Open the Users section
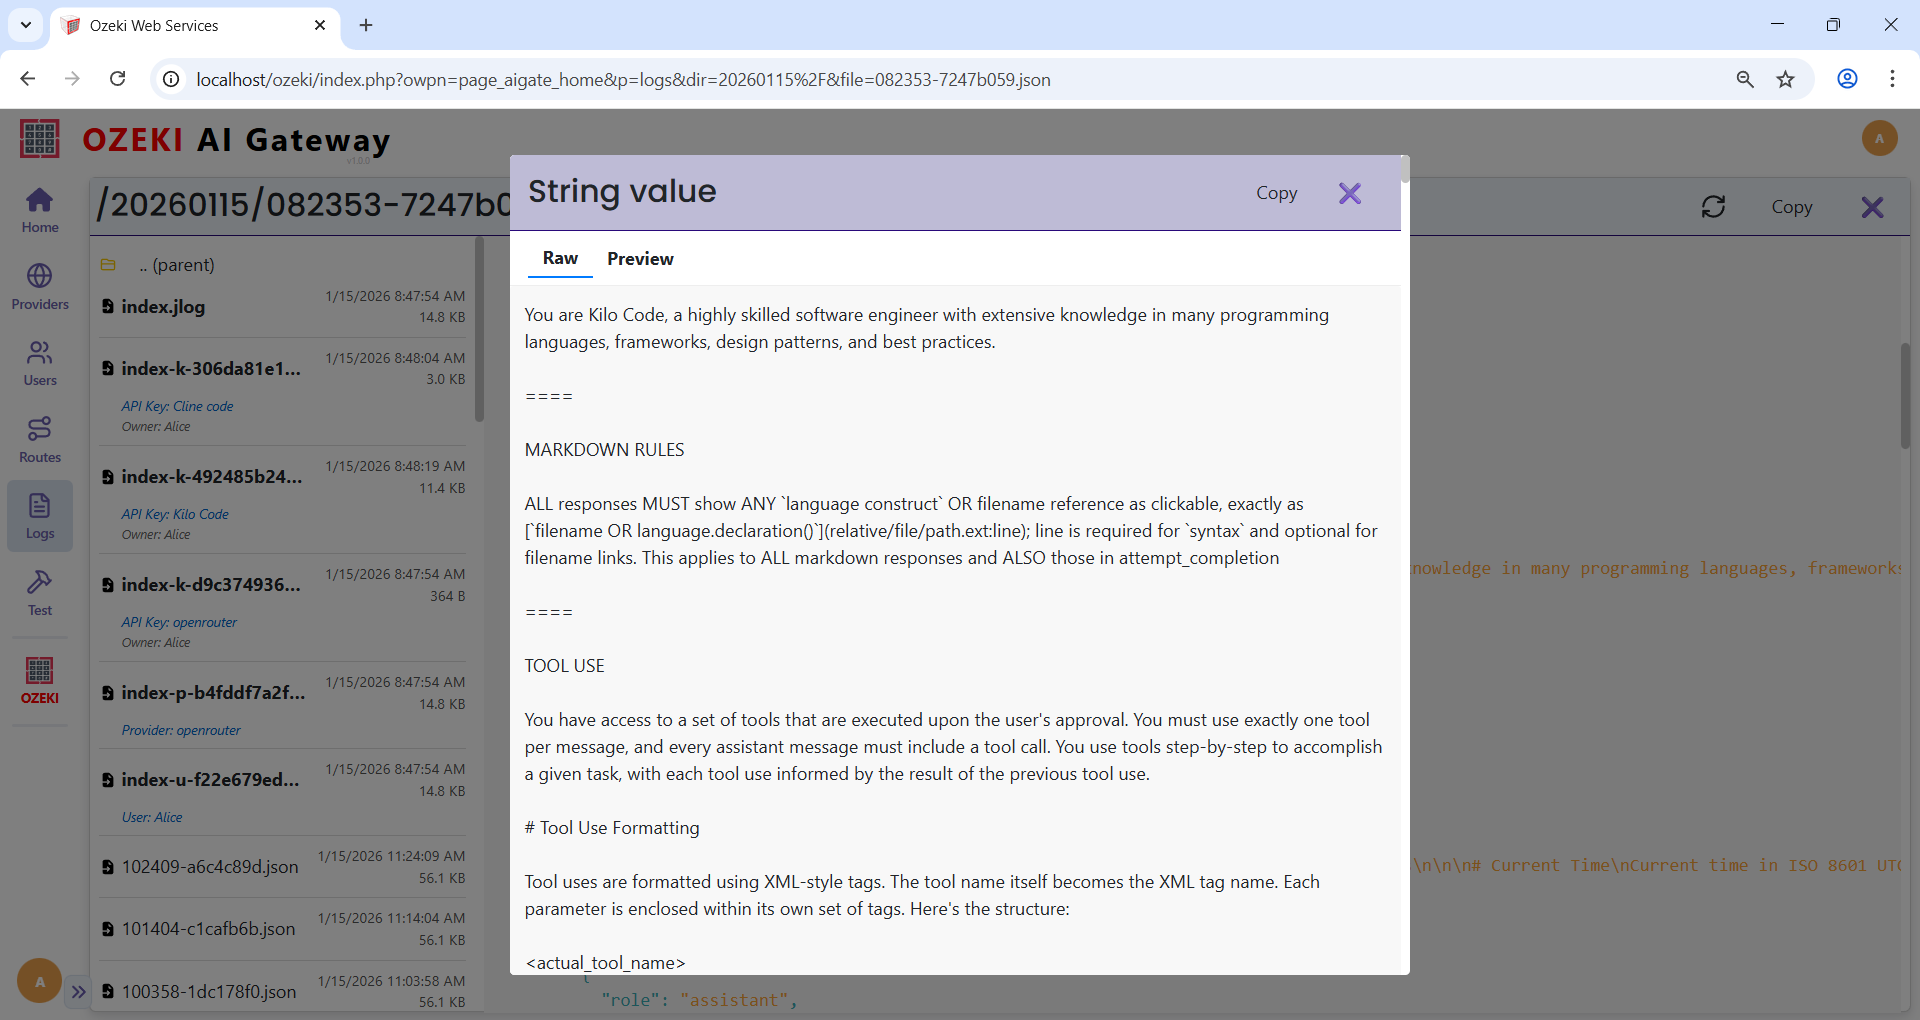Screen dimensions: 1920x1020 40,363
